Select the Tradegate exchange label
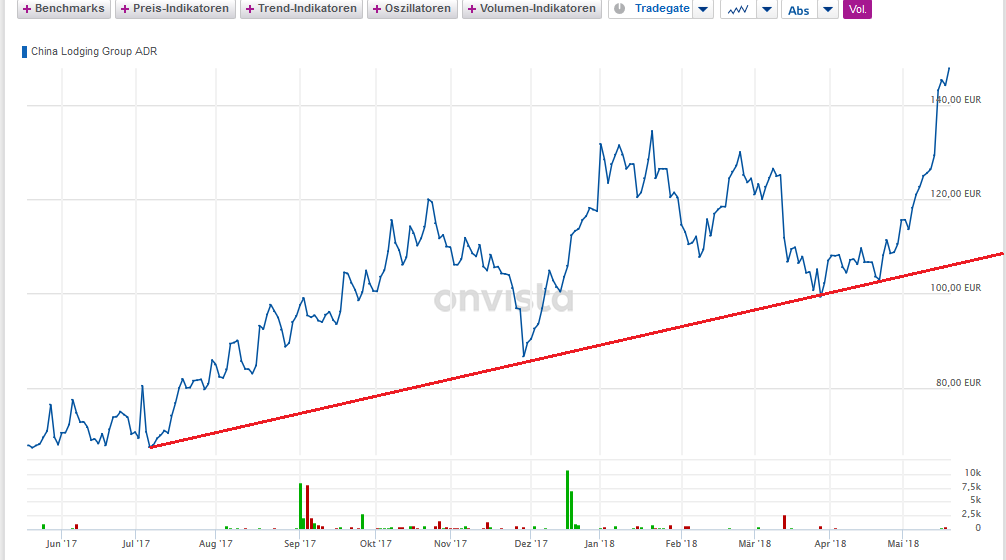Screen dimensions: 1006x560 coord(661,9)
